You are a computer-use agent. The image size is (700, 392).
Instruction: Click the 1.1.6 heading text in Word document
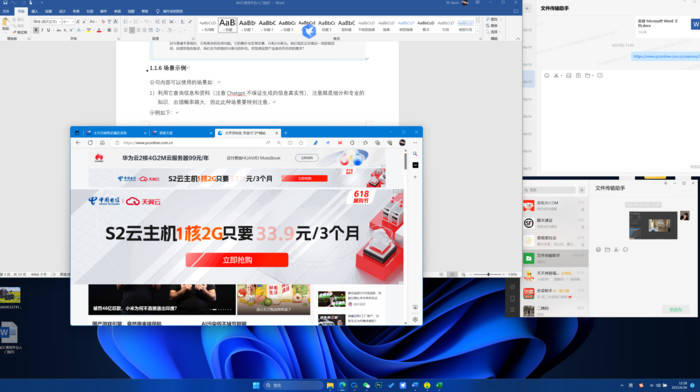(x=168, y=68)
